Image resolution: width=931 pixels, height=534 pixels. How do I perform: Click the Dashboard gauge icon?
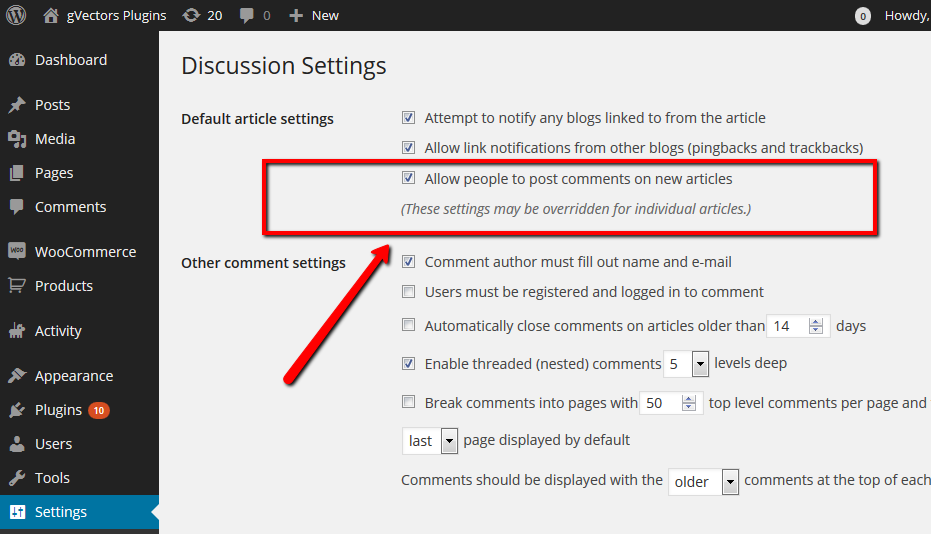point(17,60)
